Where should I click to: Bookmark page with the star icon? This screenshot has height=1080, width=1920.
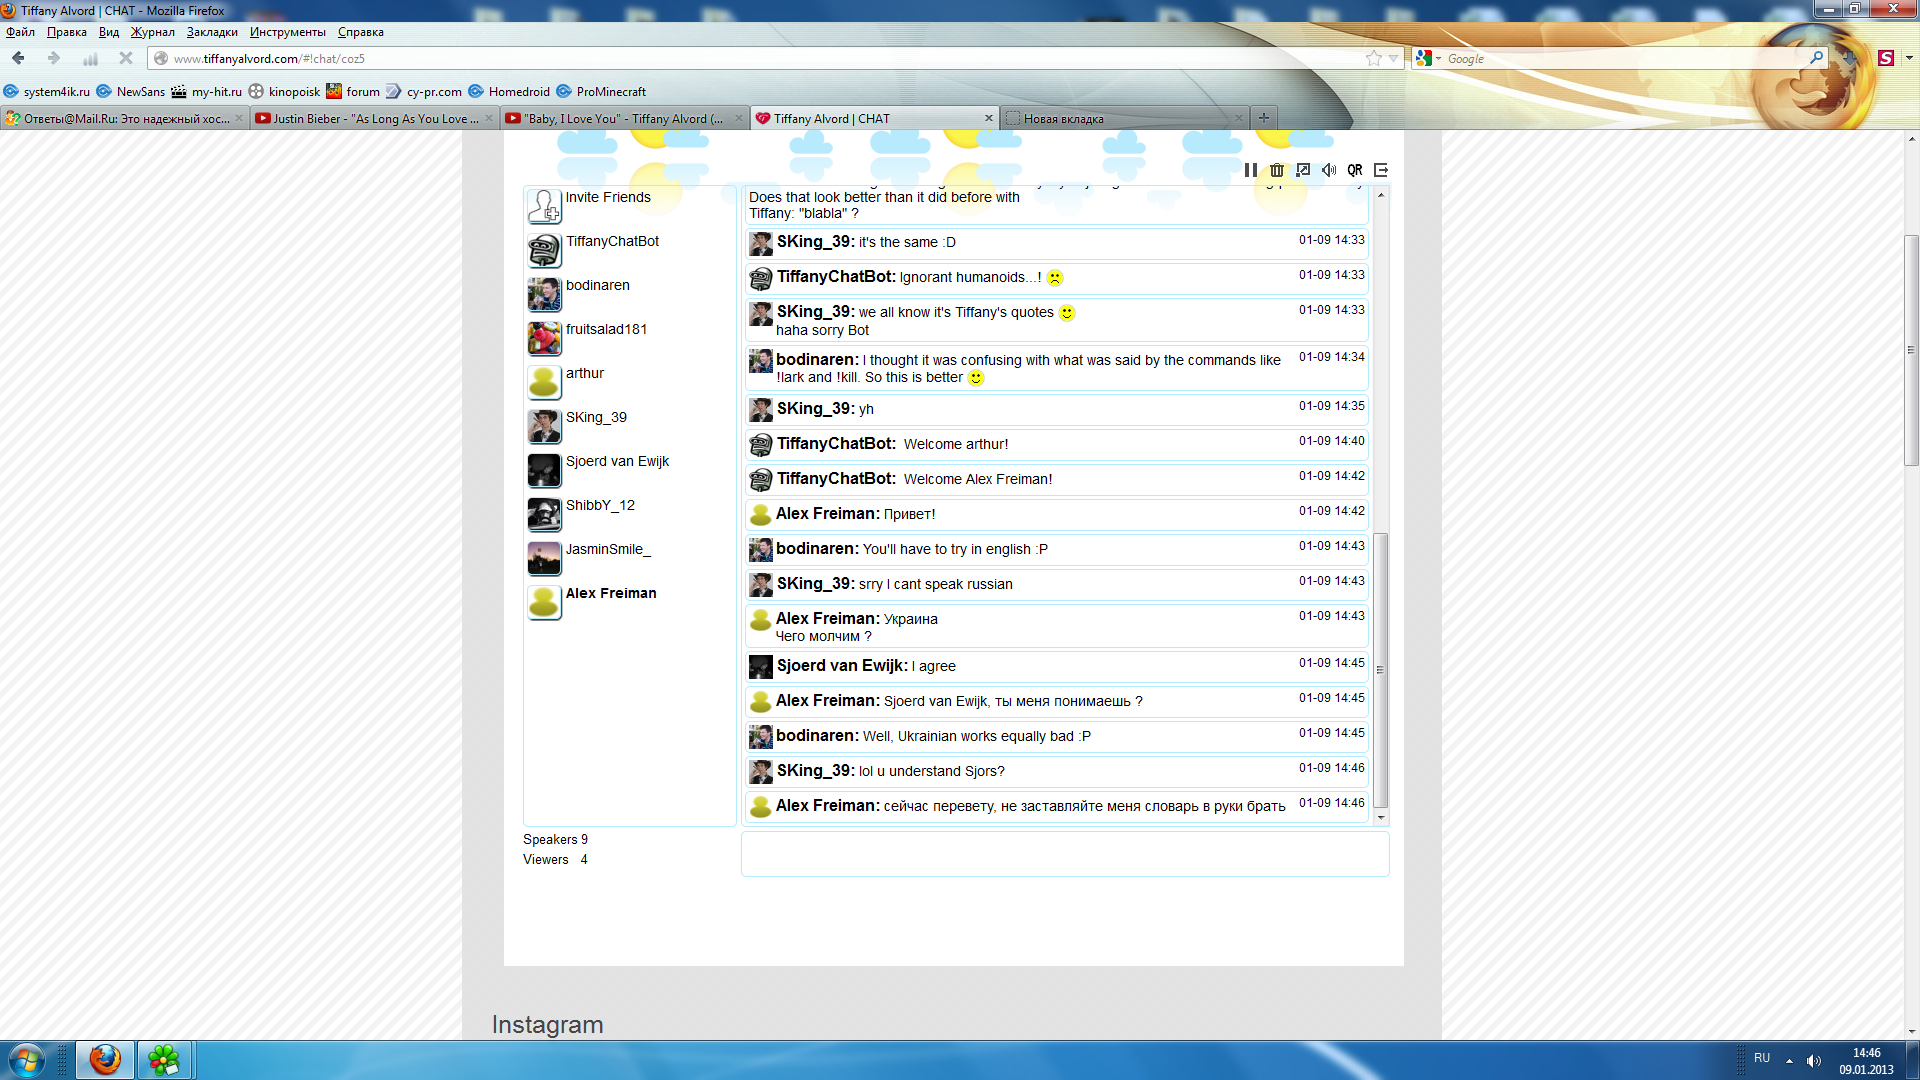1374,58
